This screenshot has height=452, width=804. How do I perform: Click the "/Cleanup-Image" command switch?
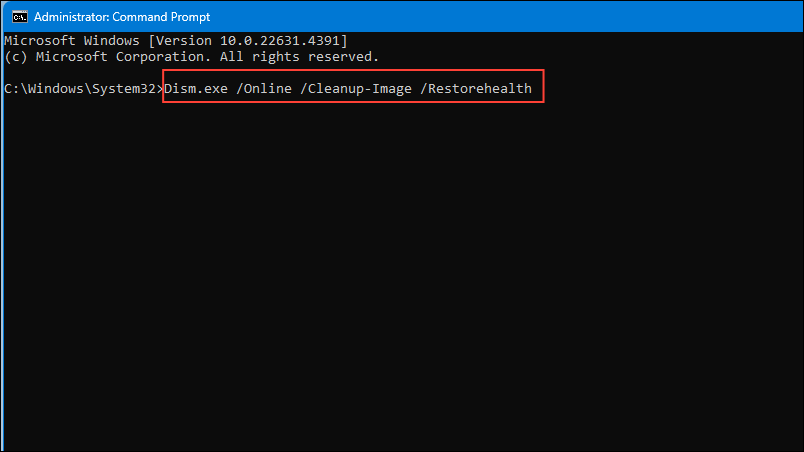[x=356, y=89]
